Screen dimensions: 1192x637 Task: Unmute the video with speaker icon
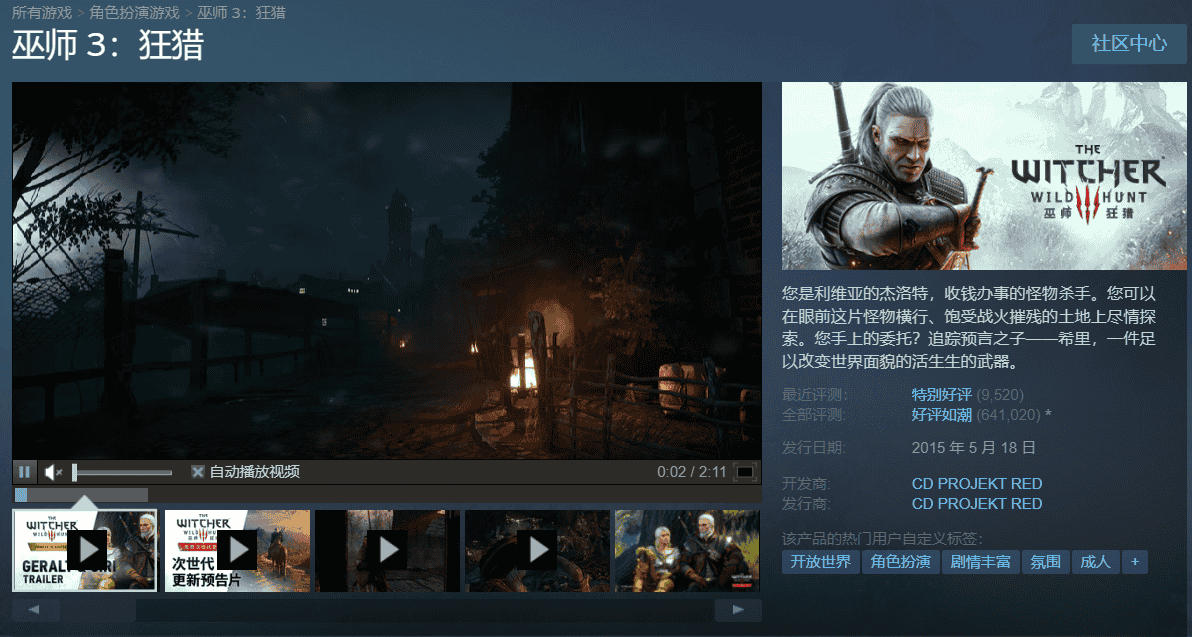(52, 472)
